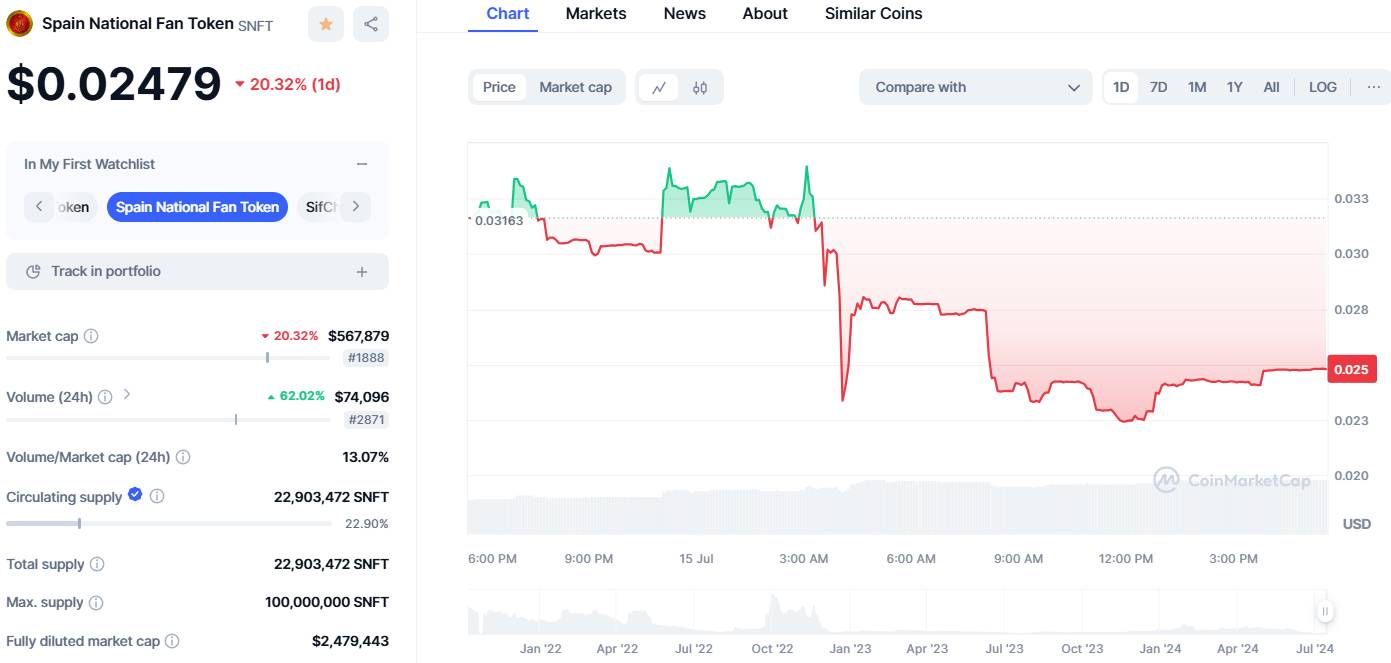Open the share icon button
Image resolution: width=1391 pixels, height=663 pixels.
click(371, 24)
